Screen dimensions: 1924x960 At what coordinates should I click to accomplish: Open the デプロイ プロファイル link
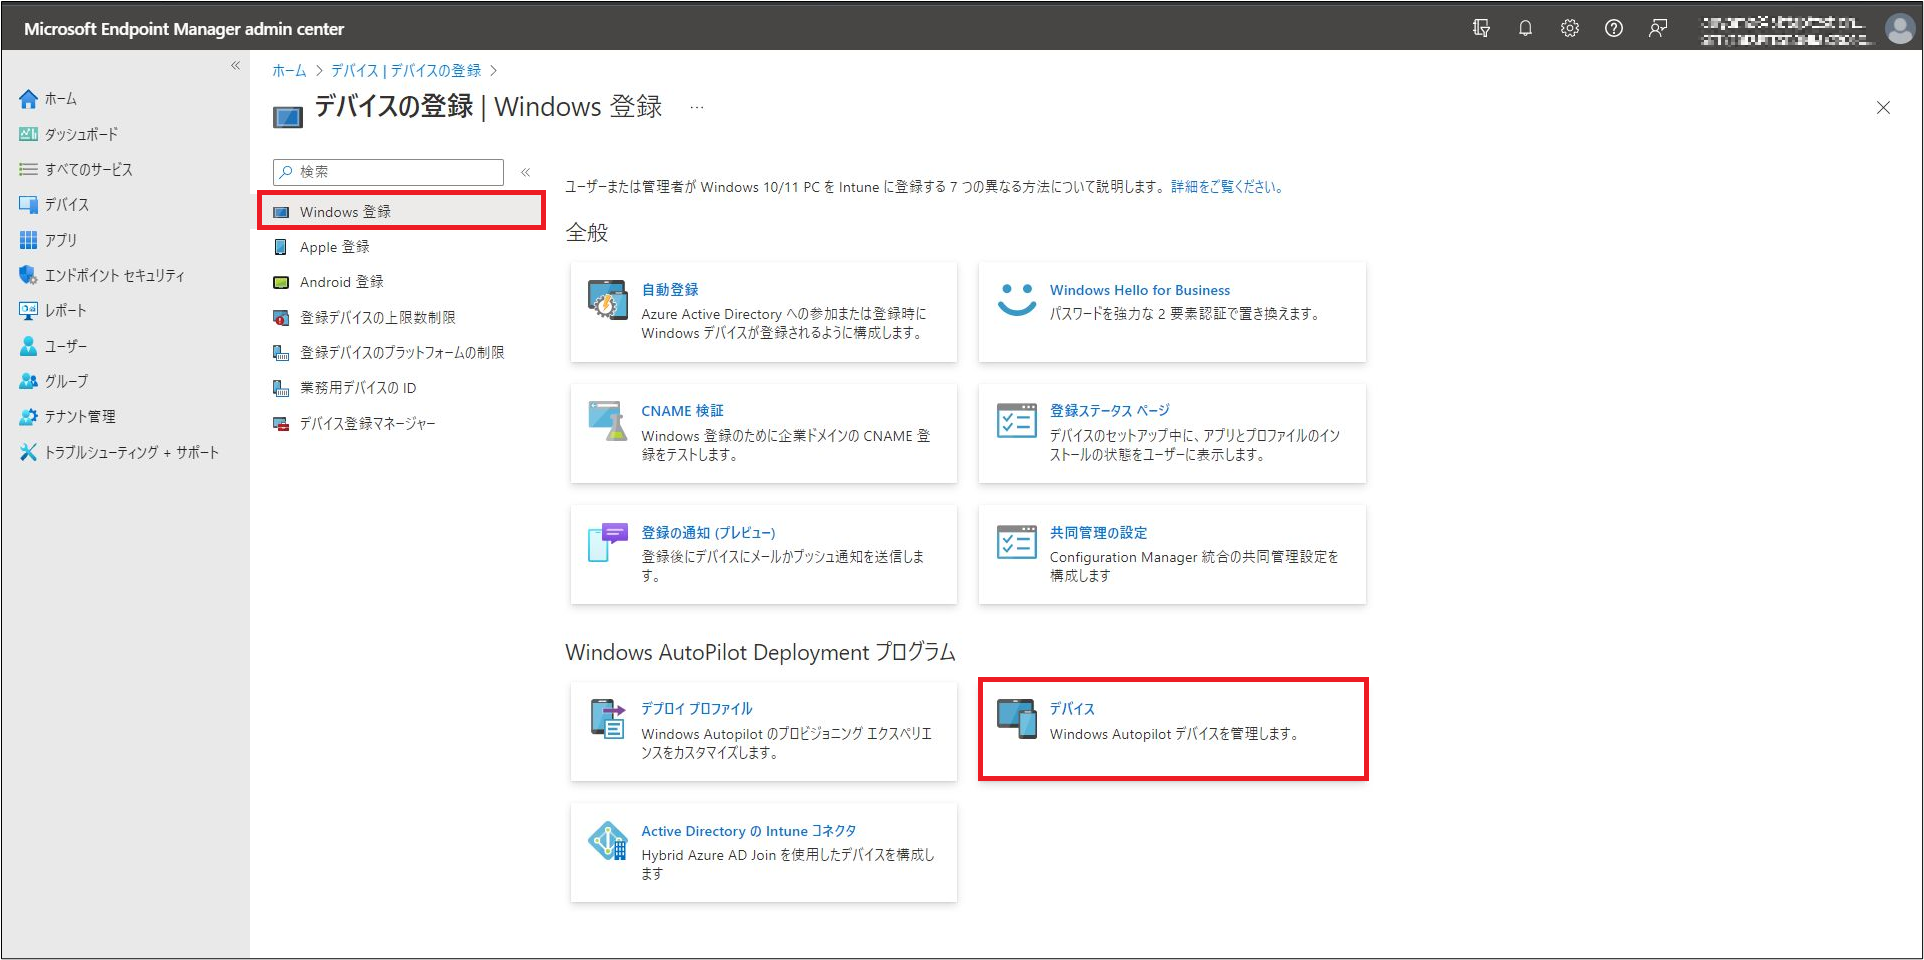point(697,708)
